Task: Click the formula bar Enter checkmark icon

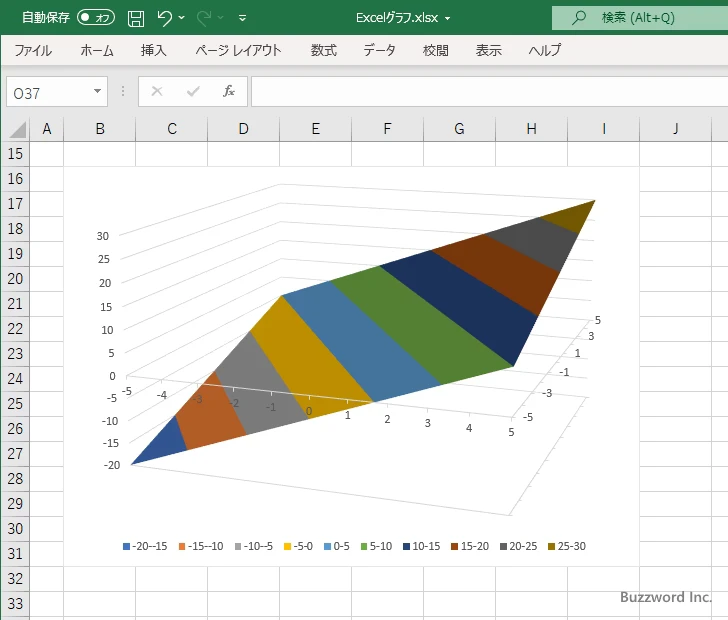Action: (193, 91)
